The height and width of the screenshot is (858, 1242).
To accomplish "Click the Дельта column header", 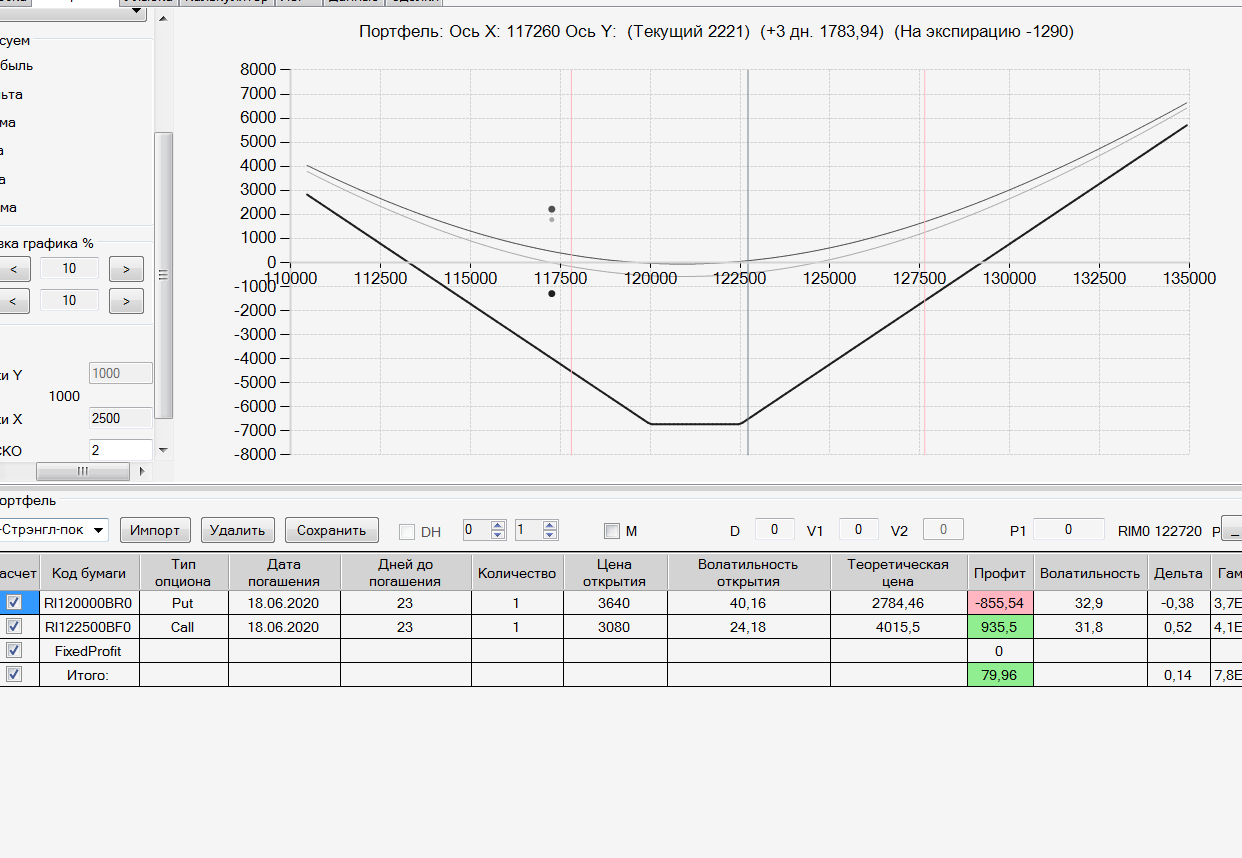I will [x=1179, y=573].
